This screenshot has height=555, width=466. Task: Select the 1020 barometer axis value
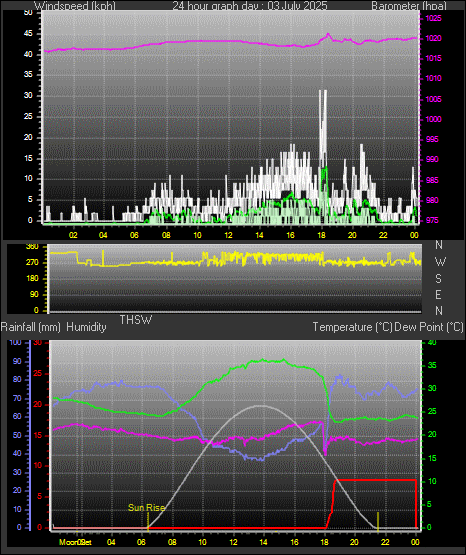pyautogui.click(x=433, y=38)
